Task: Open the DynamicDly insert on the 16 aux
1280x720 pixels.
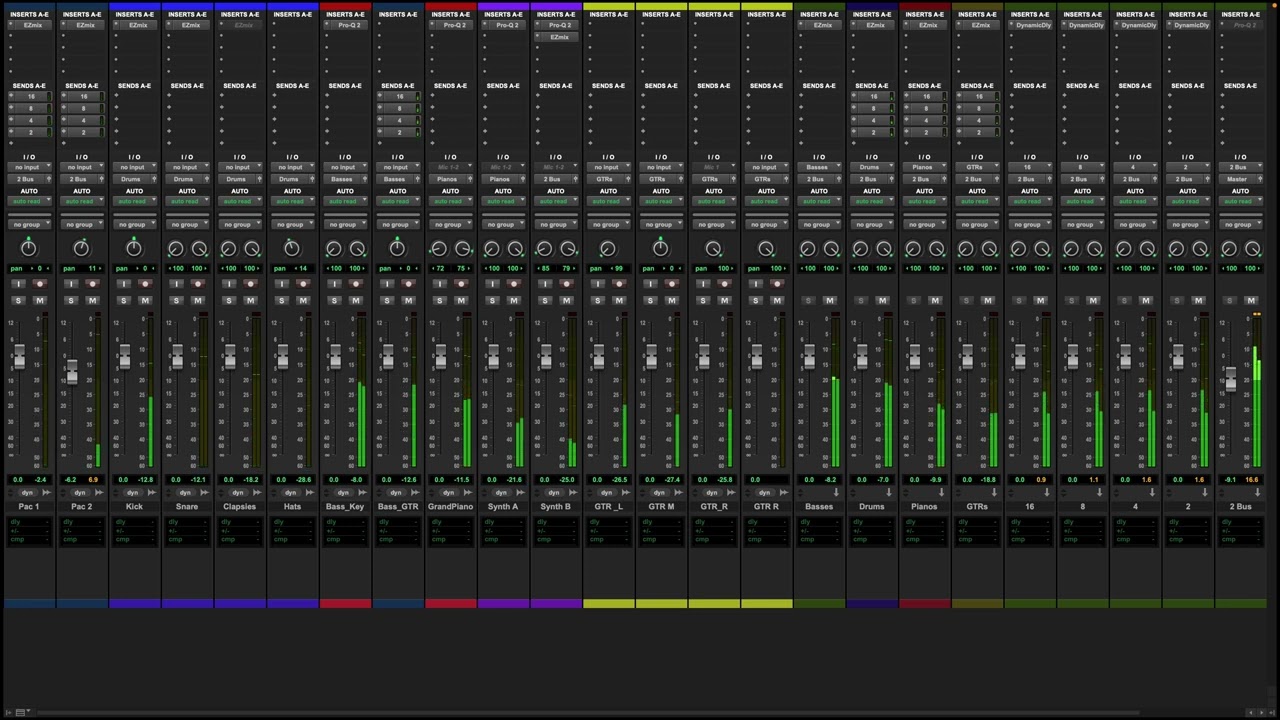Action: coord(1033,25)
